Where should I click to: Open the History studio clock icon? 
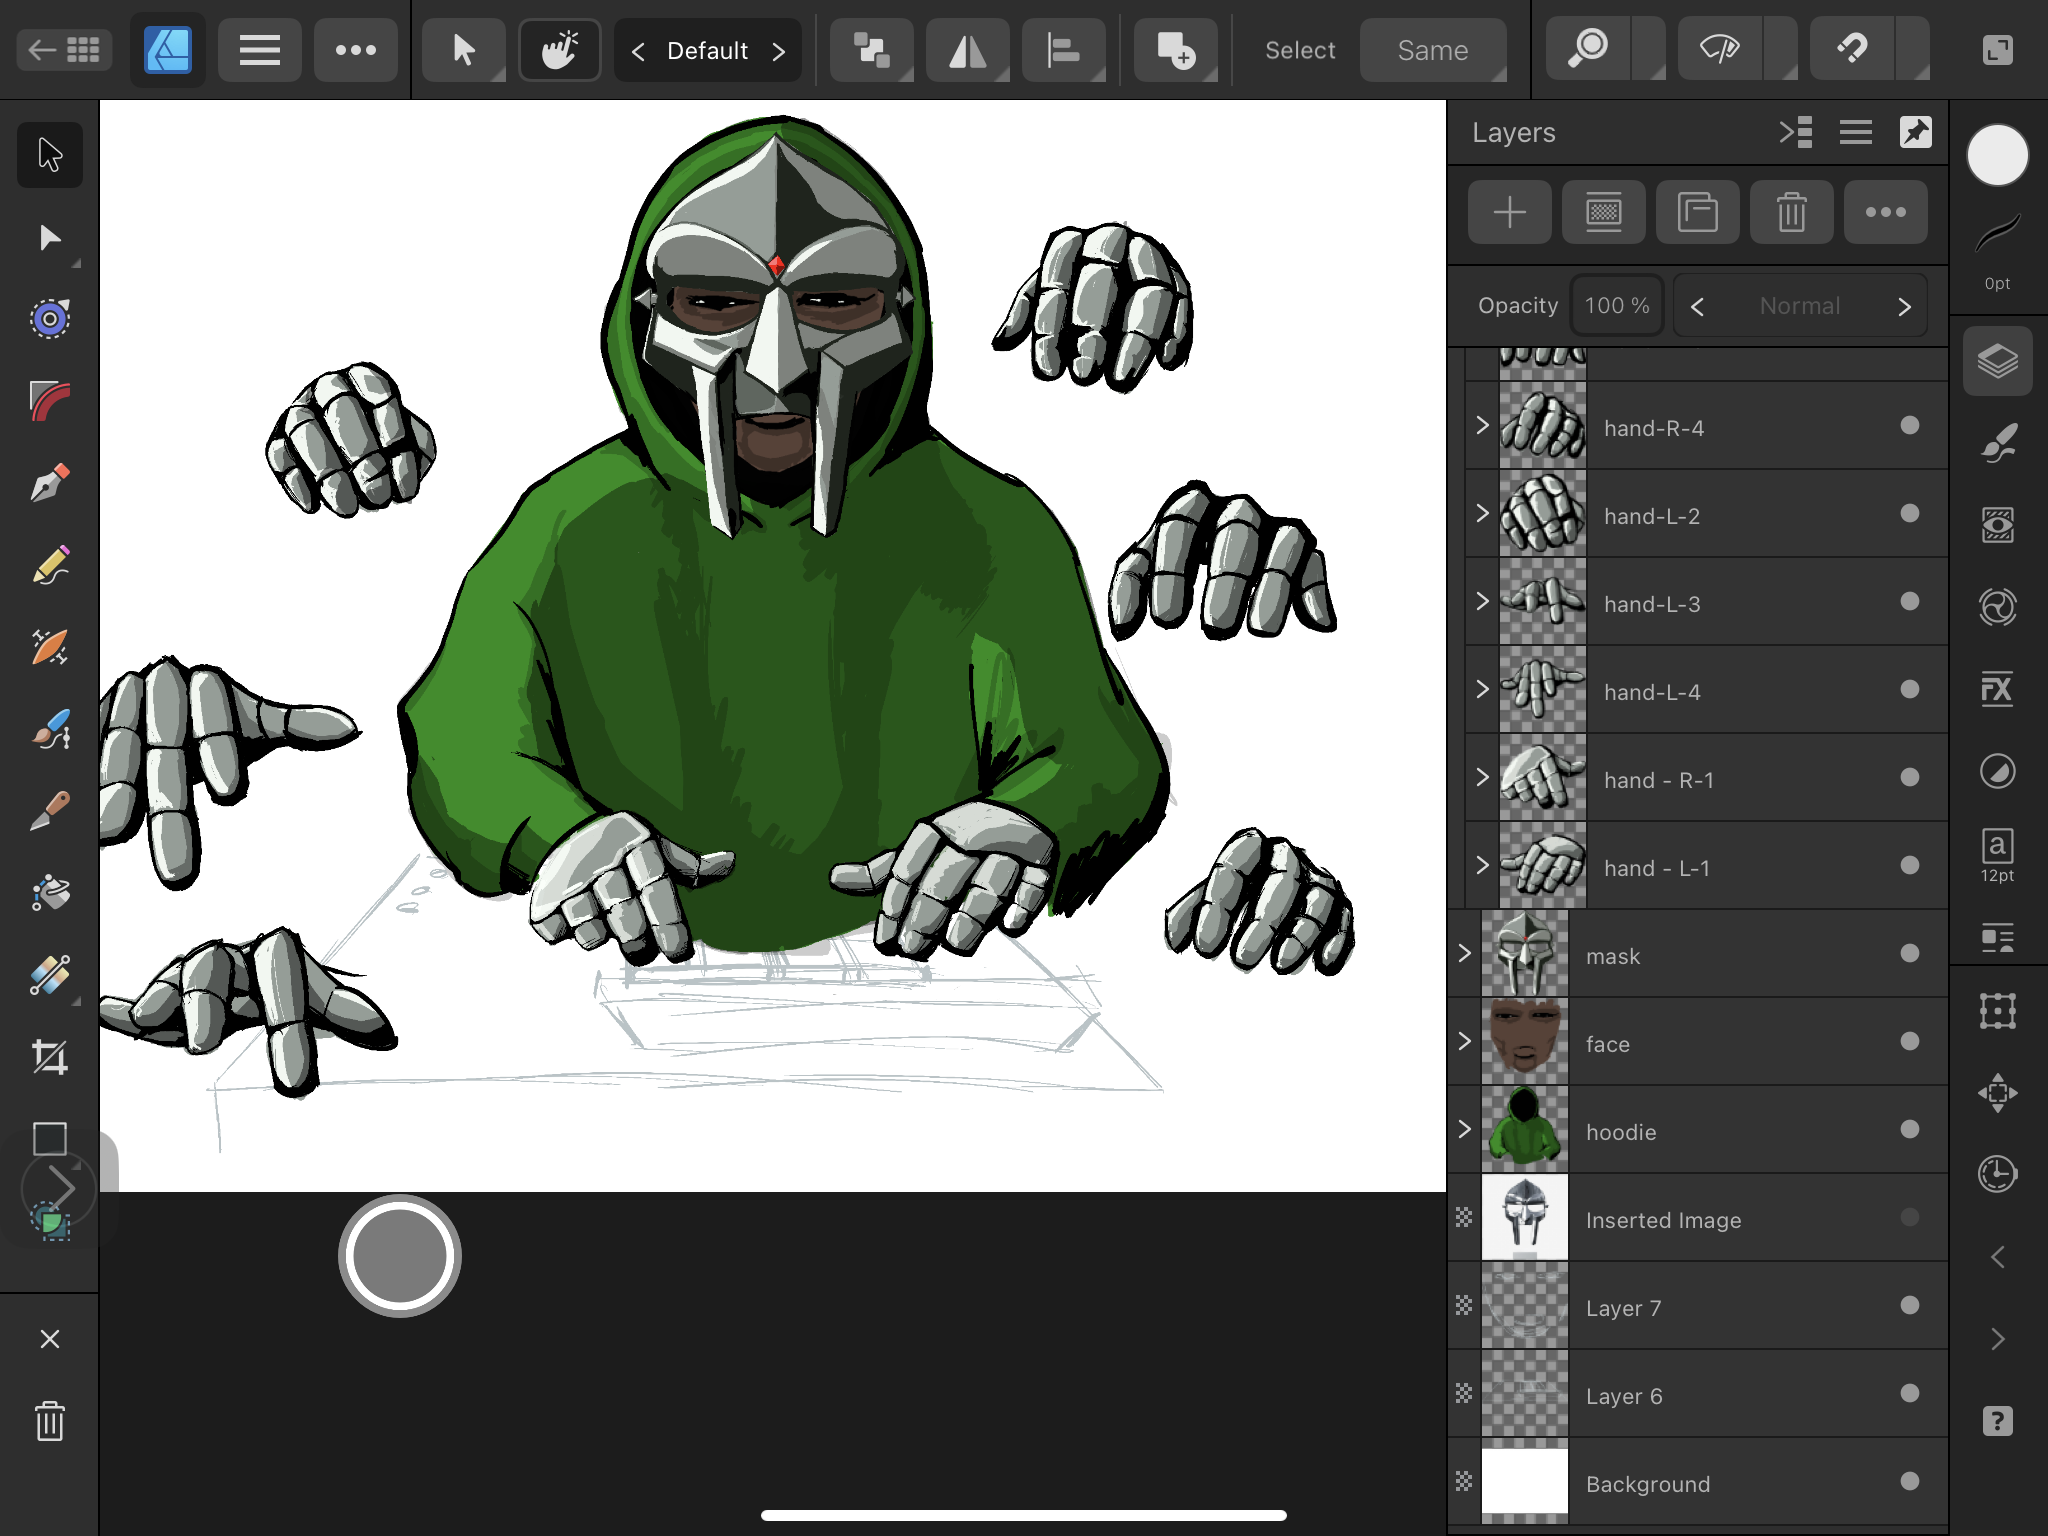pos(1997,1174)
